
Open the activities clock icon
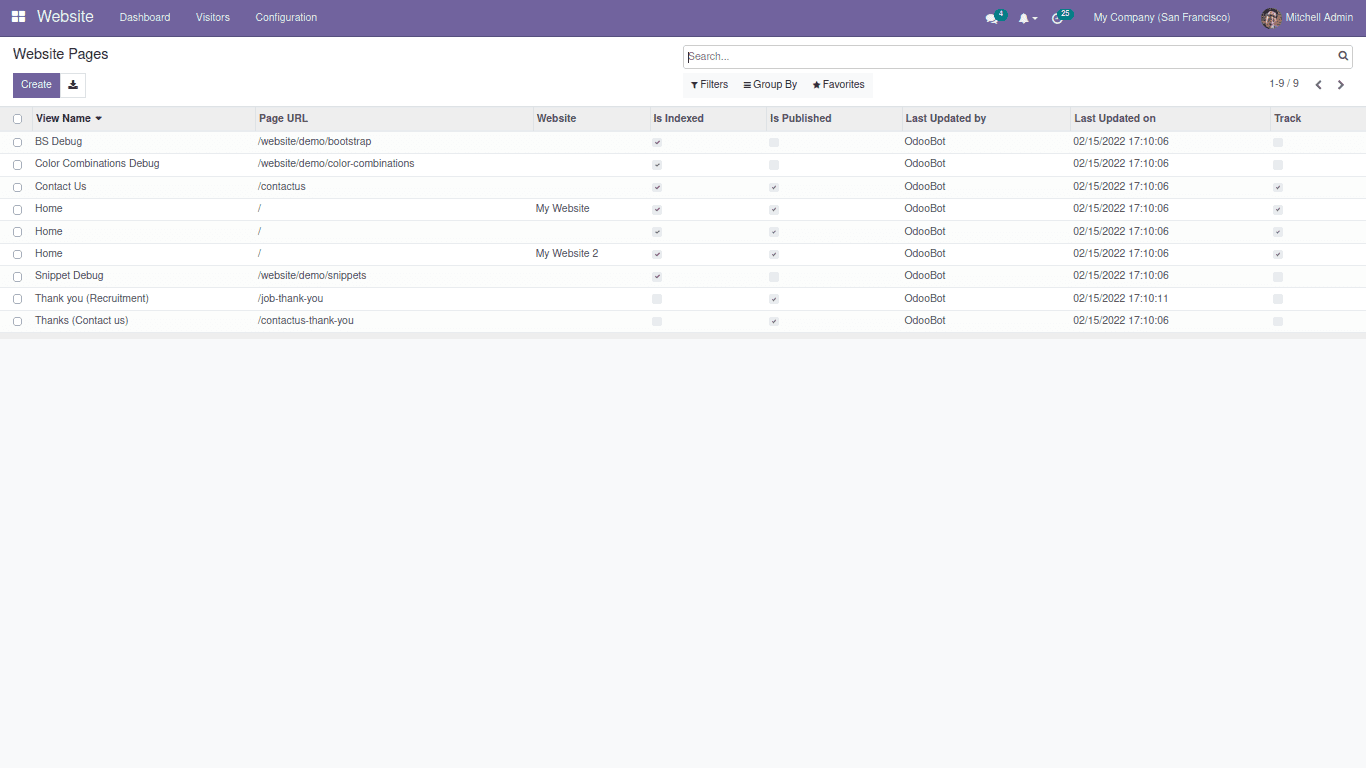click(1057, 18)
